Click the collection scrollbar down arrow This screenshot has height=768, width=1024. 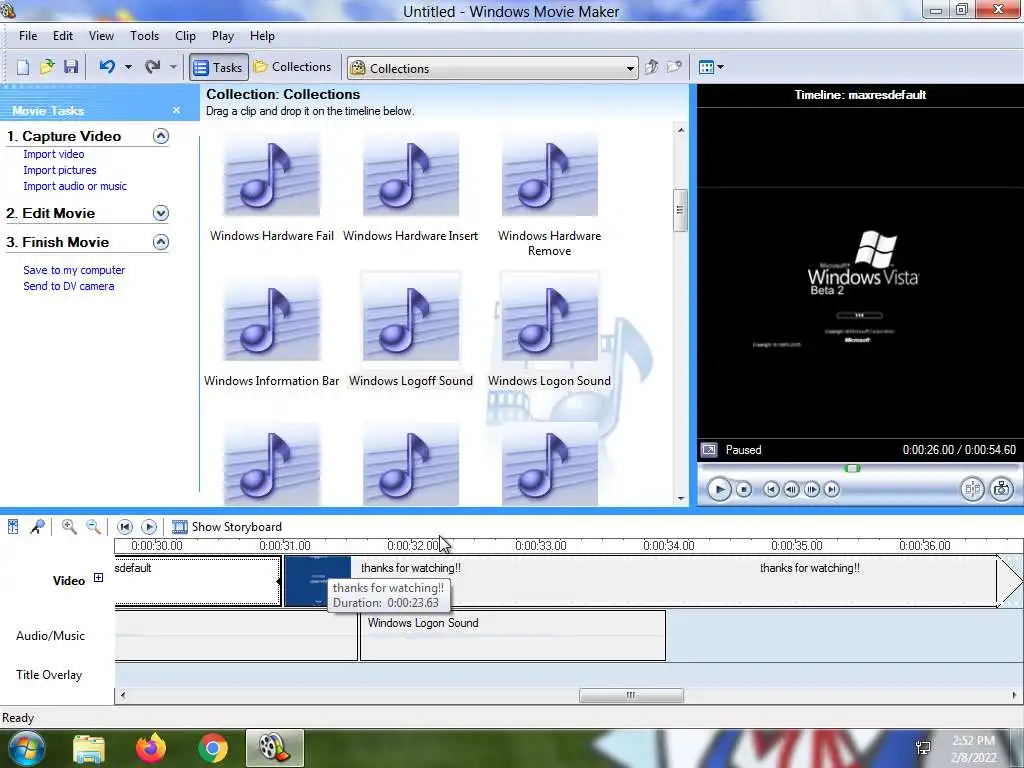(x=680, y=498)
